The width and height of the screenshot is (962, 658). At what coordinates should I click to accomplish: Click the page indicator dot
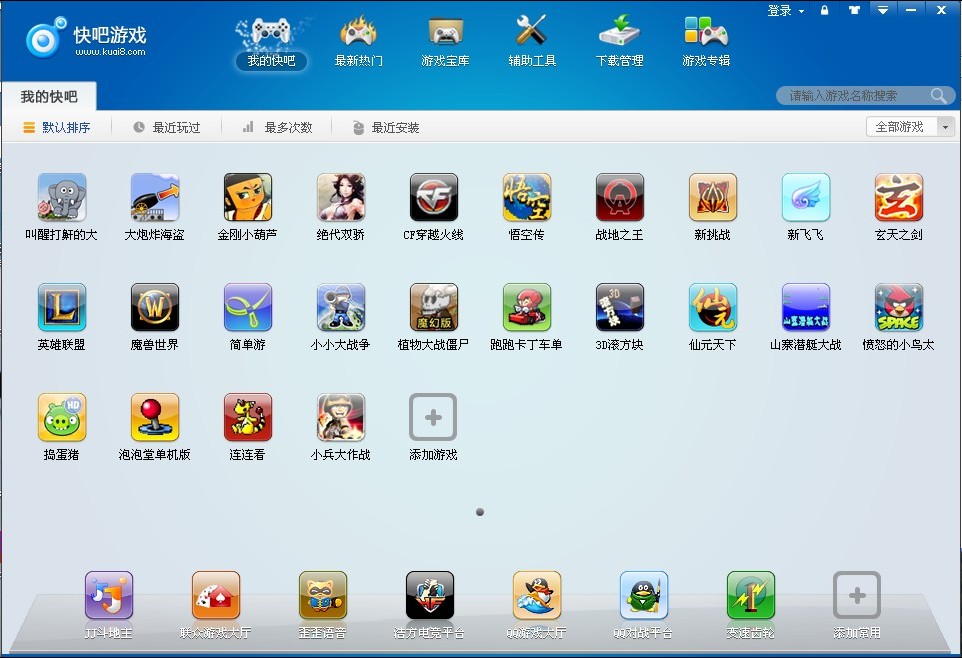coord(480,512)
